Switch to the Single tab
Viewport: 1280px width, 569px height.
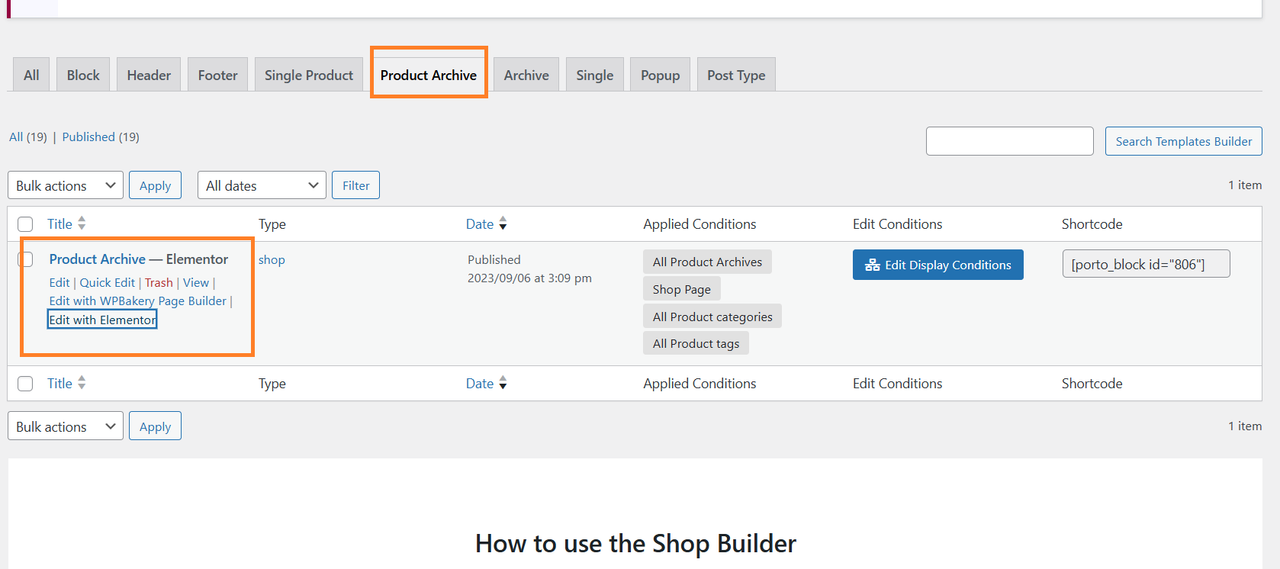tap(595, 75)
